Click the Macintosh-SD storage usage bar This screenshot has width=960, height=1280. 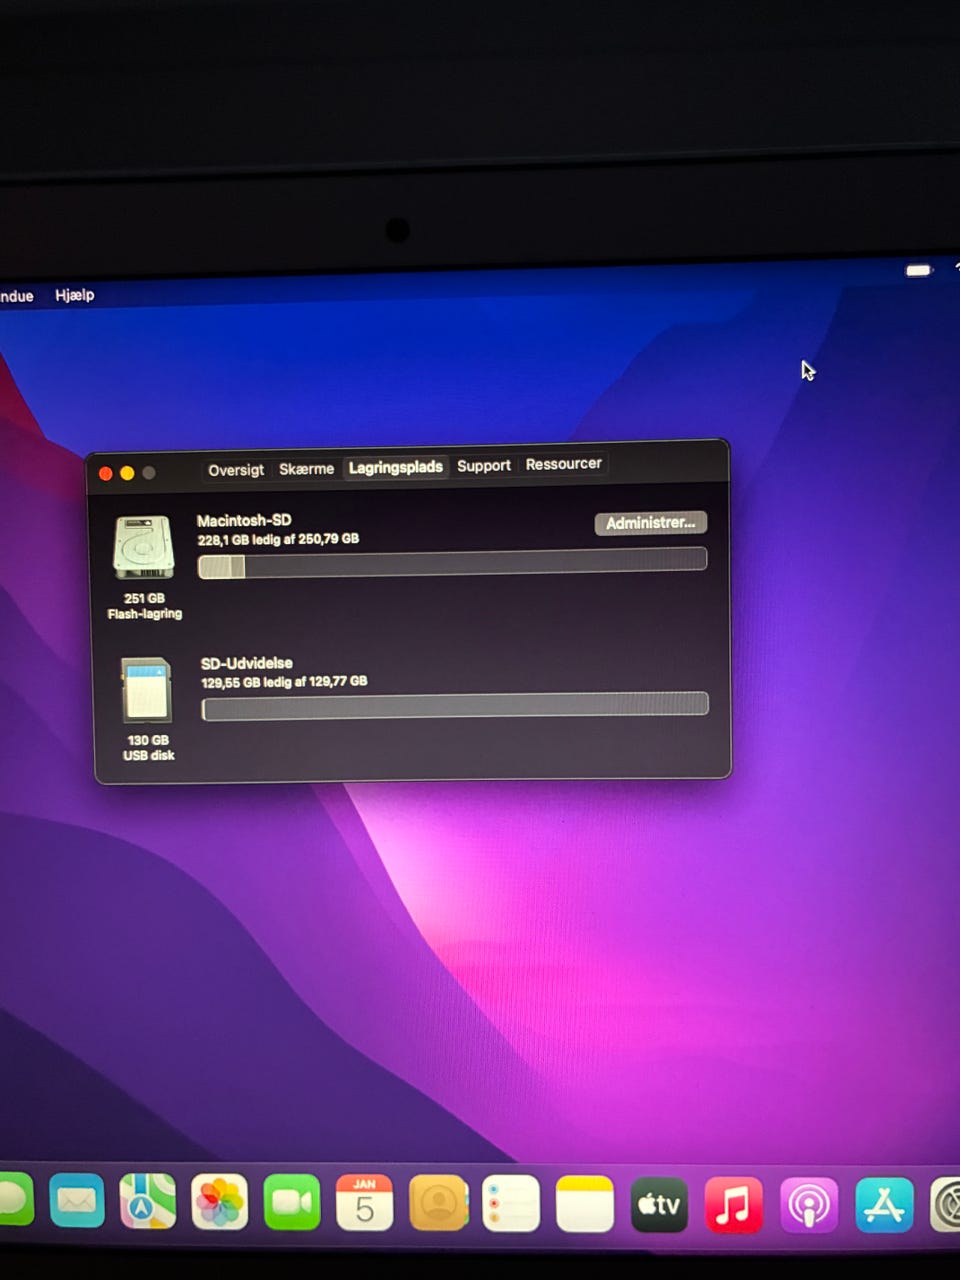(x=453, y=563)
